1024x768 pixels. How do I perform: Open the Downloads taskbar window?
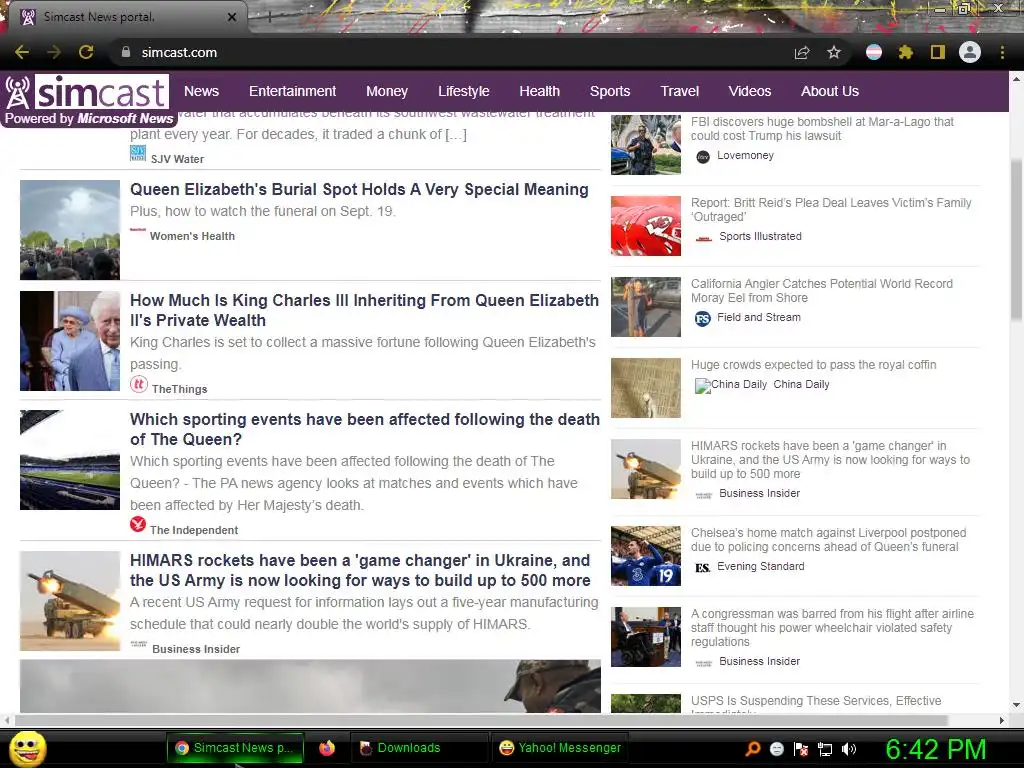pyautogui.click(x=419, y=748)
